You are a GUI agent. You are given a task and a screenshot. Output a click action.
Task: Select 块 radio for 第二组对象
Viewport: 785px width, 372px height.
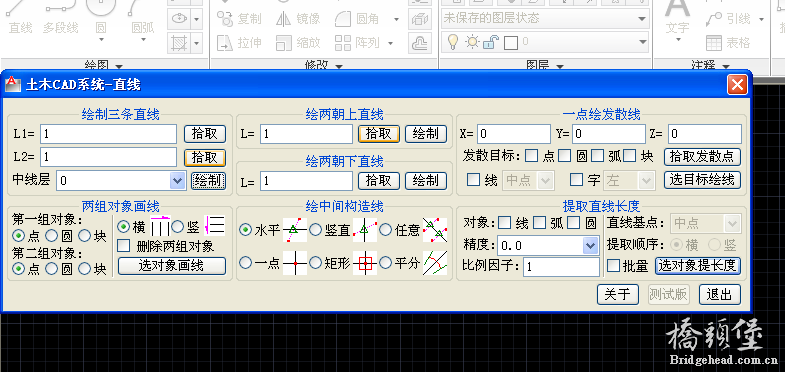tap(85, 269)
